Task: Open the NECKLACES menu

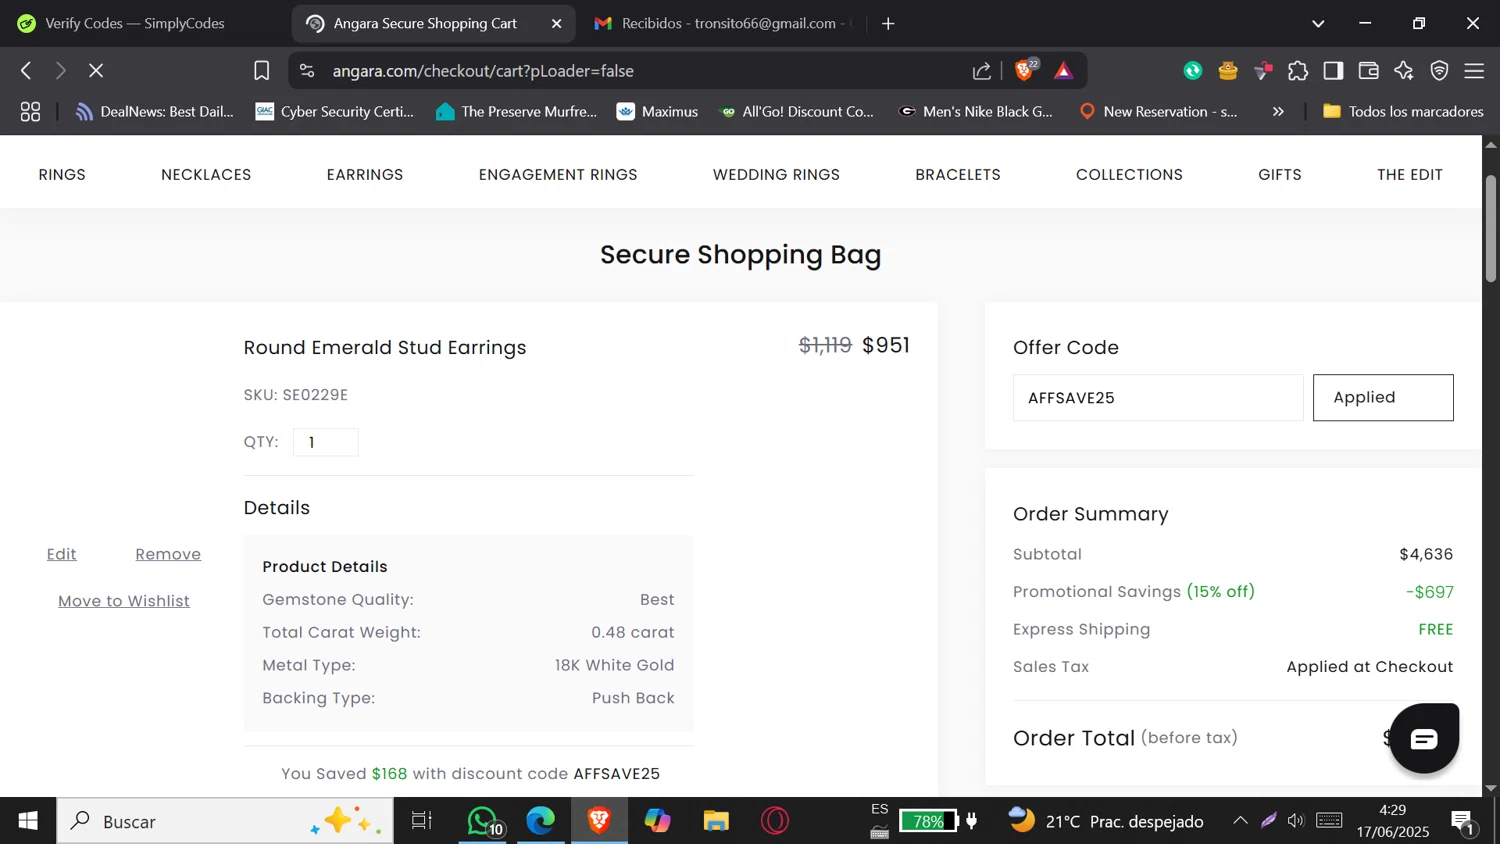Action: pos(206,175)
